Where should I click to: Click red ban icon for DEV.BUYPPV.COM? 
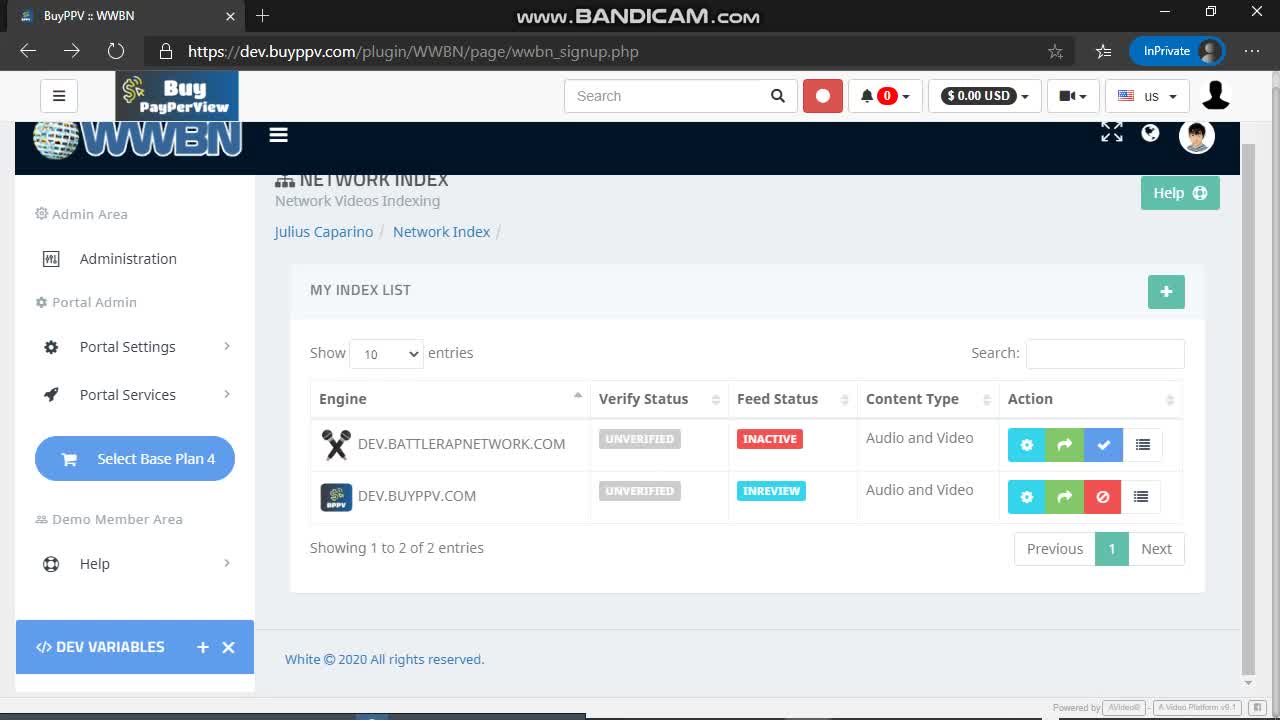click(1103, 497)
